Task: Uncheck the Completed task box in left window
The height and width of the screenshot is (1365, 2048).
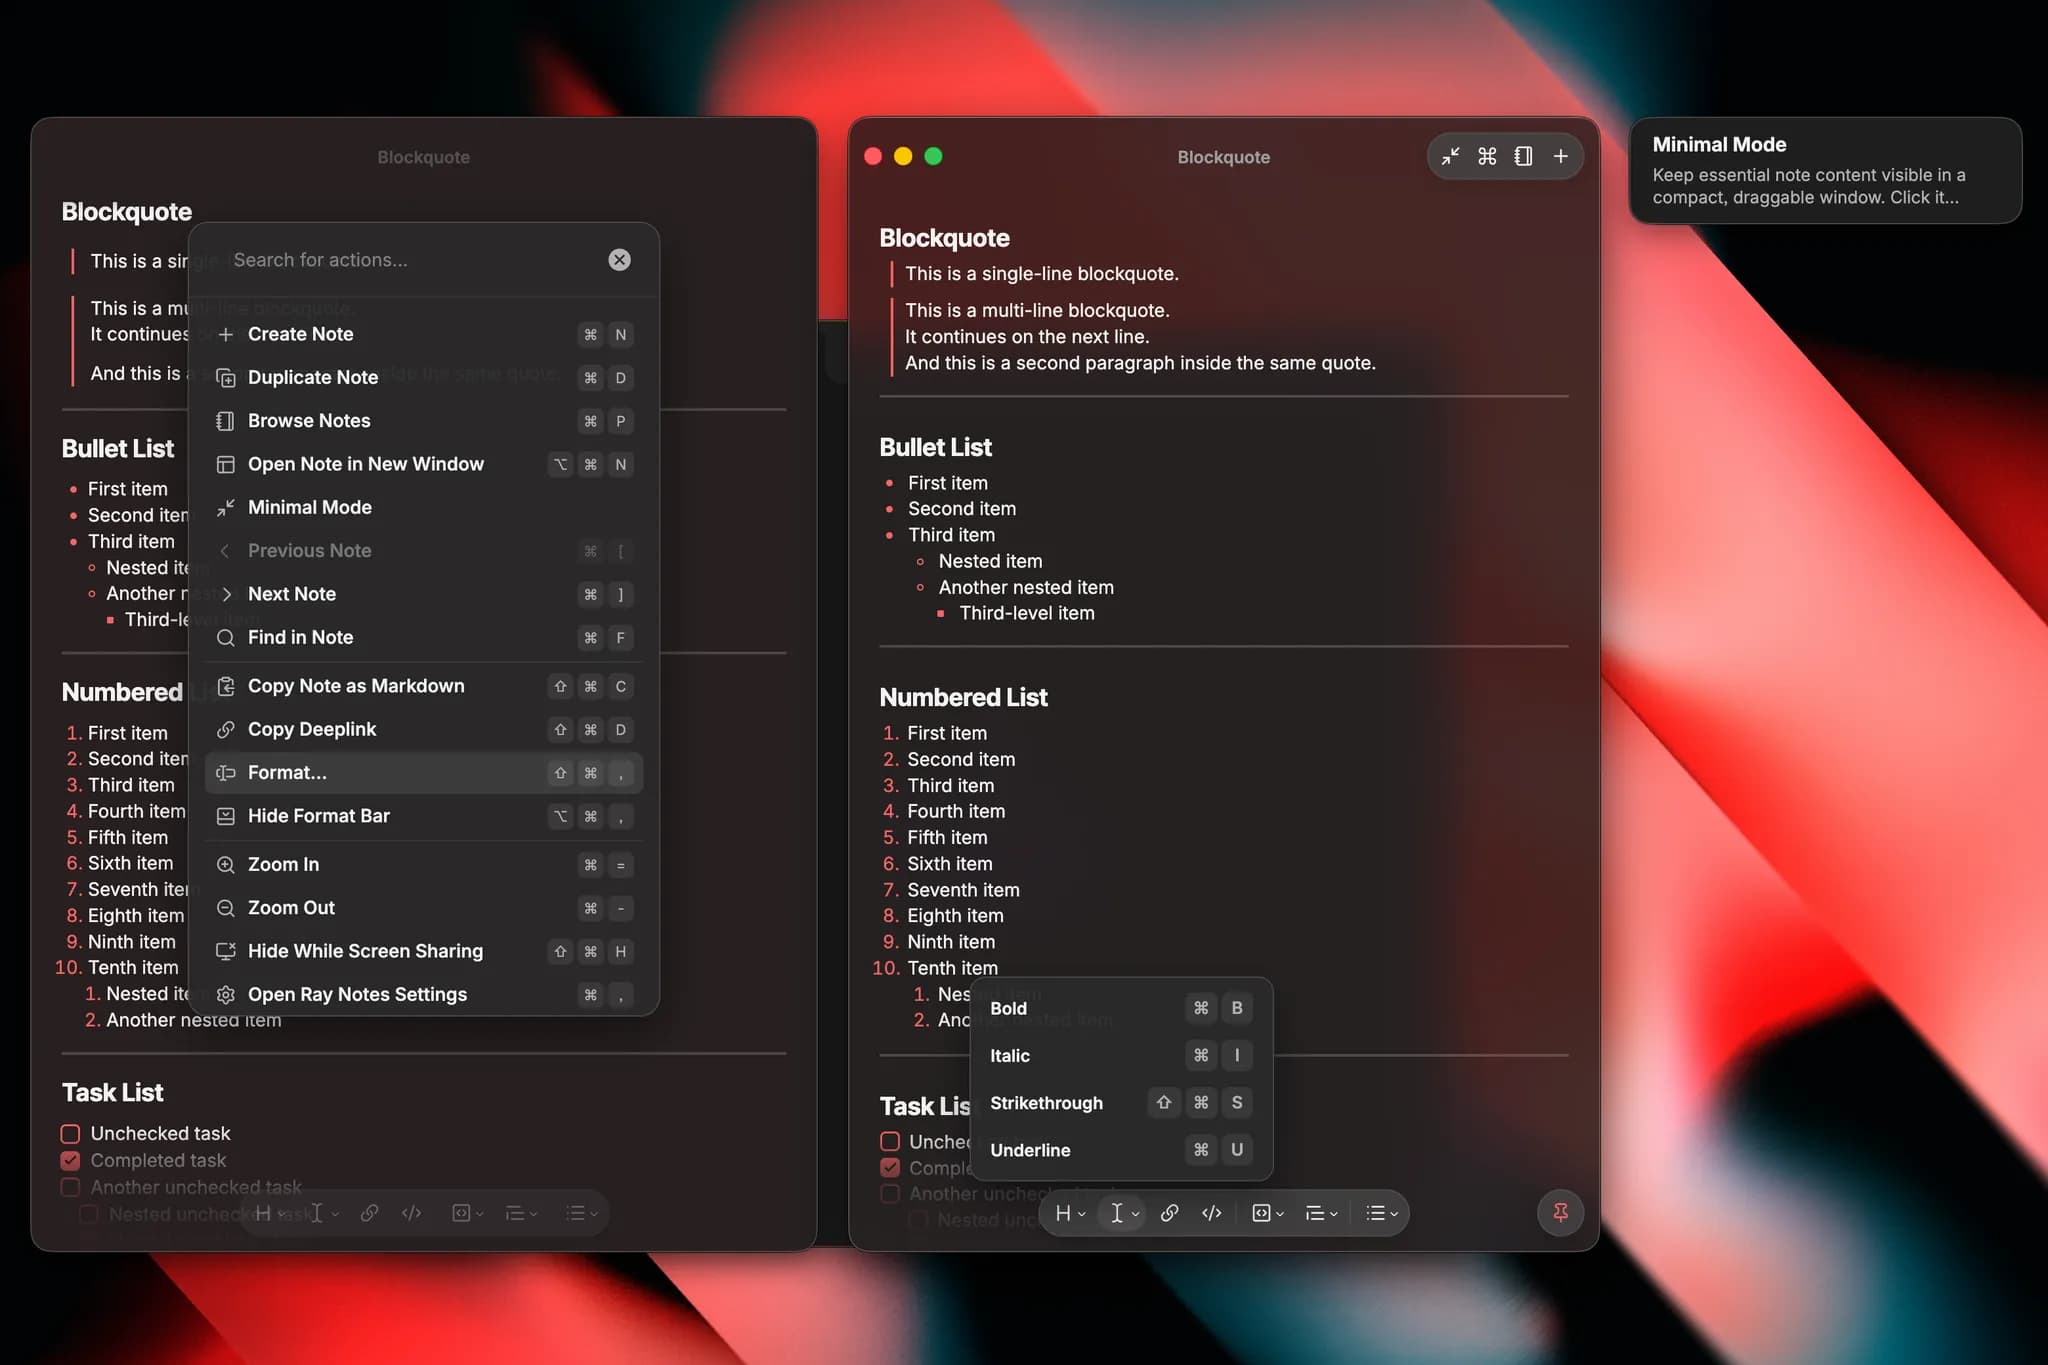Action: pos(70,1161)
